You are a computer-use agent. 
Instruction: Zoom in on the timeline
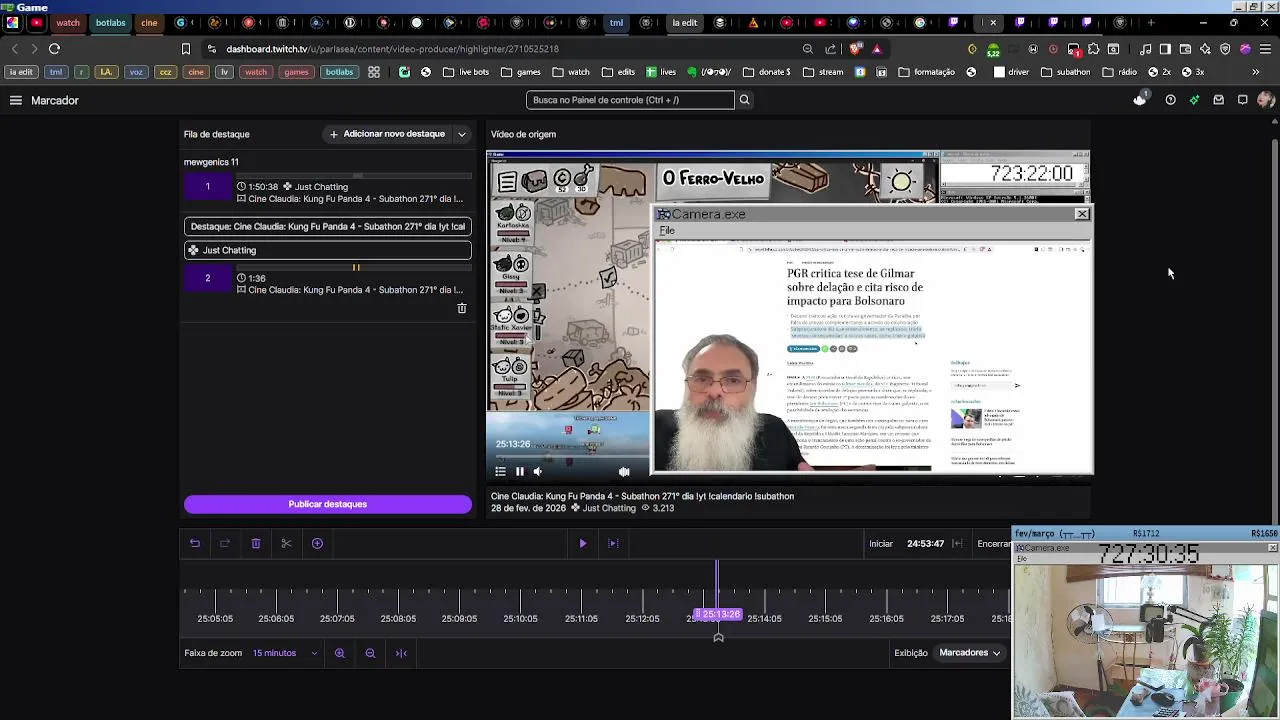(x=340, y=653)
